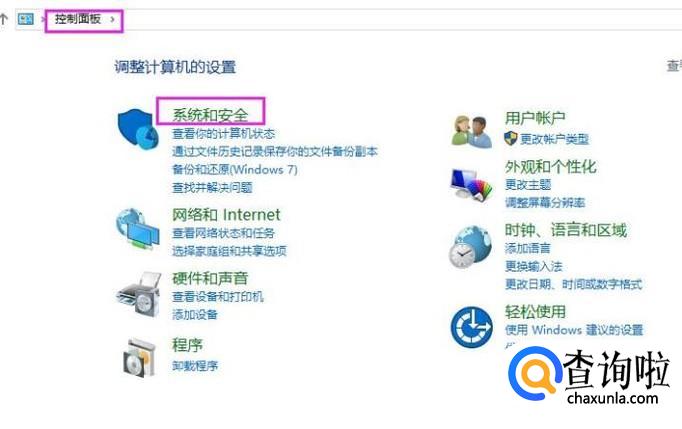
Task: Click 调整屏幕分辨率 link
Action: click(x=545, y=202)
